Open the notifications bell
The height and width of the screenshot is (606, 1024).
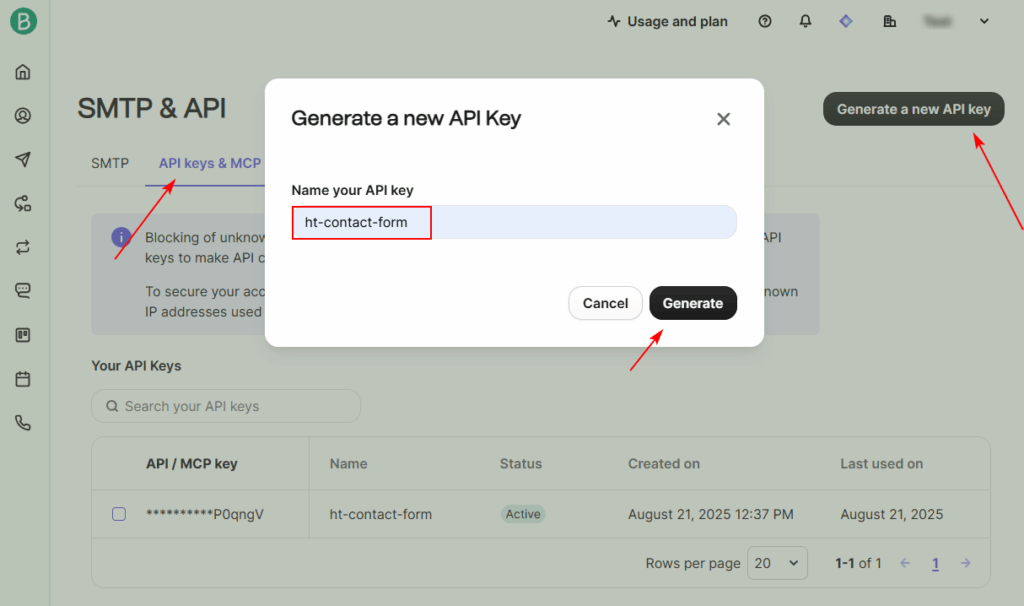pos(805,21)
